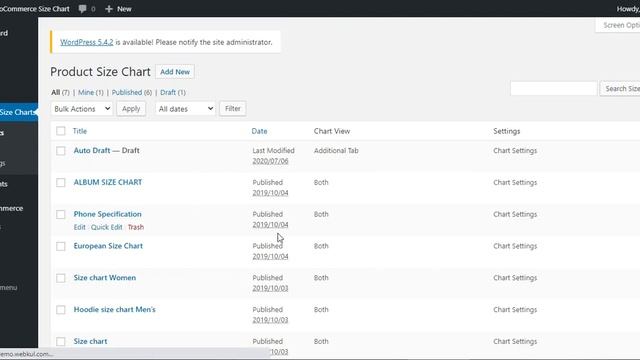Open the WordPress 5.4.2 update link
This screenshot has height=360, width=640.
coord(87,42)
